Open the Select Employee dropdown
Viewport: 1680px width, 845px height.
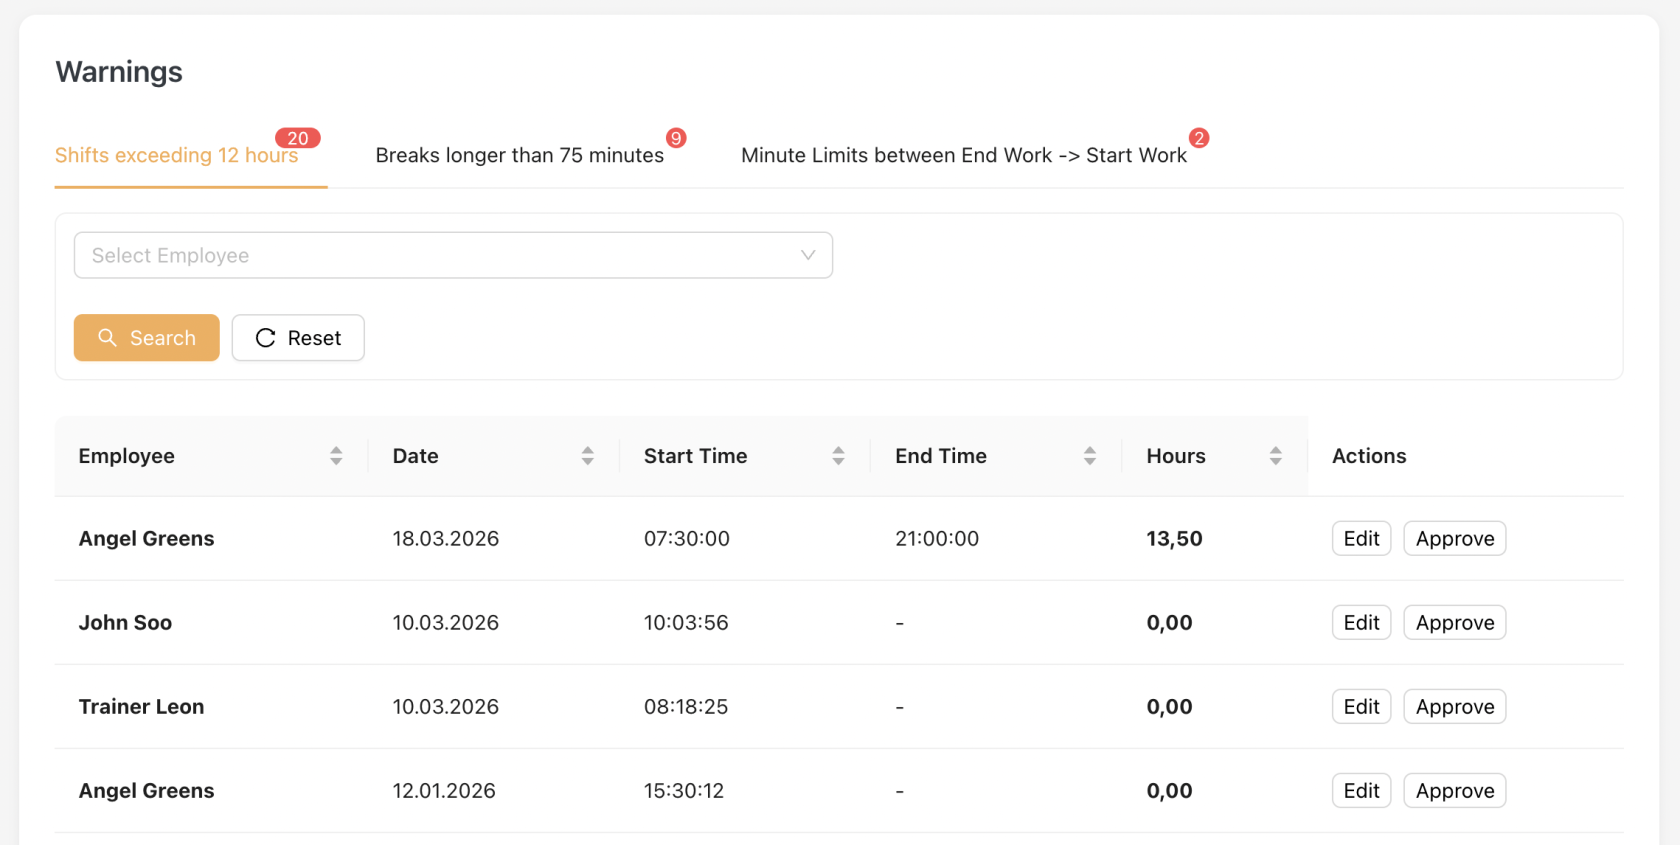[440, 255]
